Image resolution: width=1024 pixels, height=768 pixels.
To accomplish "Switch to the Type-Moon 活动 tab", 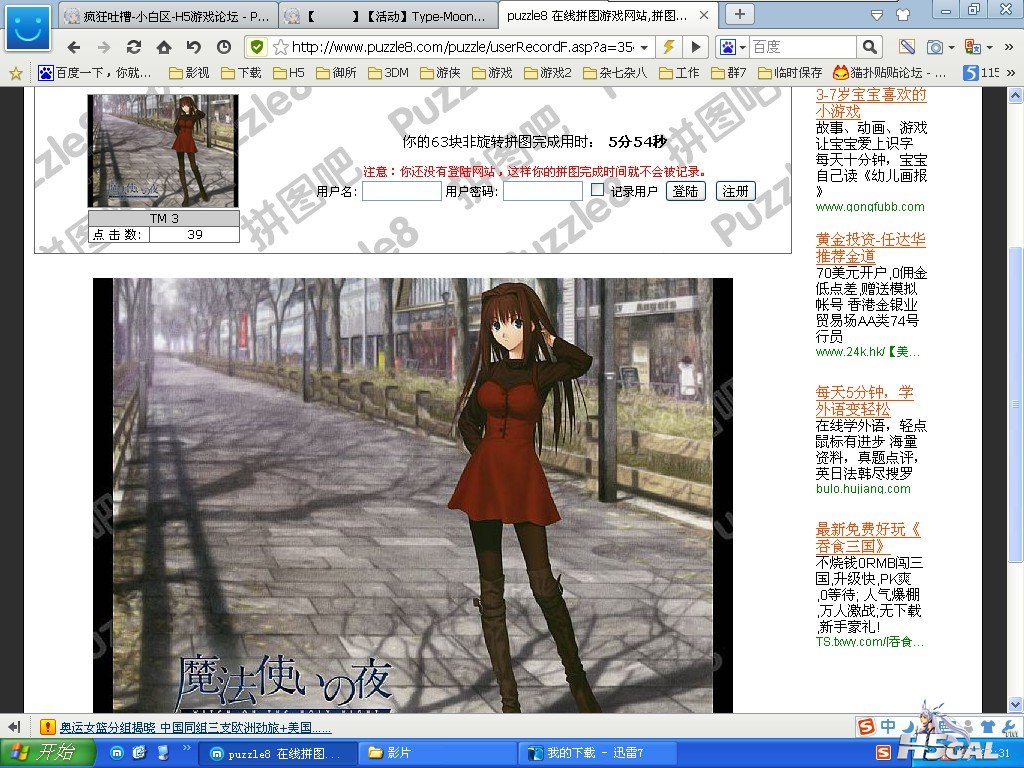I will pyautogui.click(x=388, y=16).
